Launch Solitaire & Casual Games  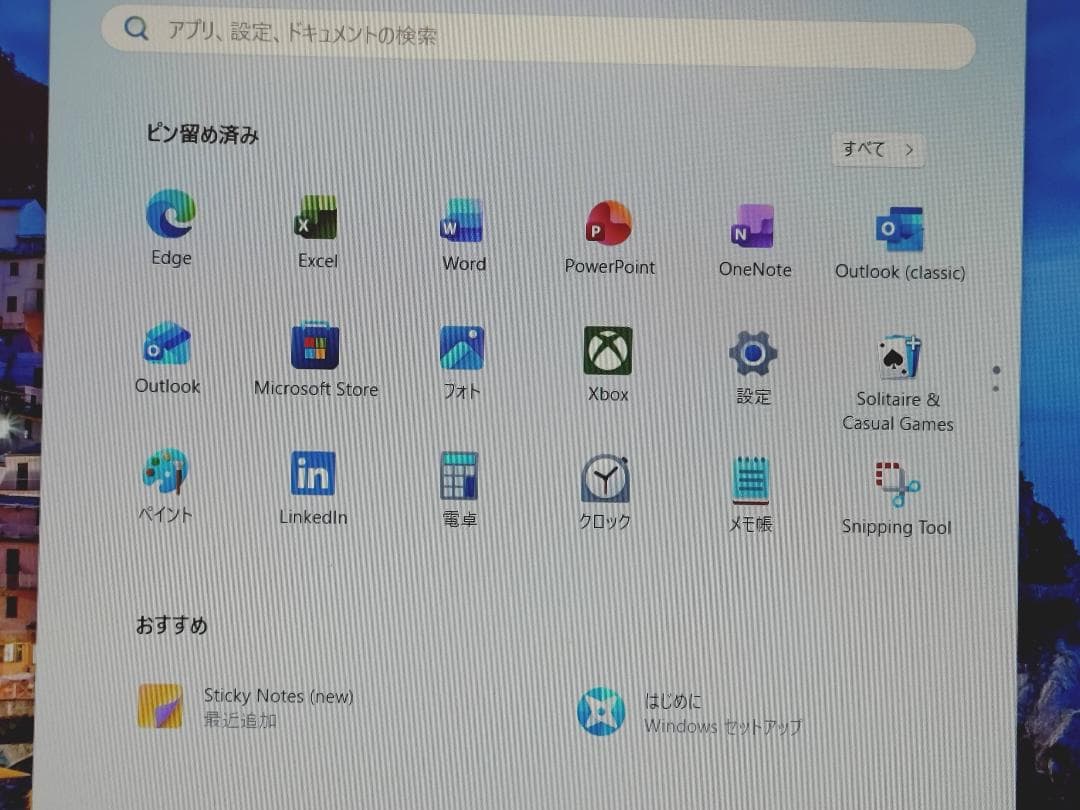tap(897, 355)
